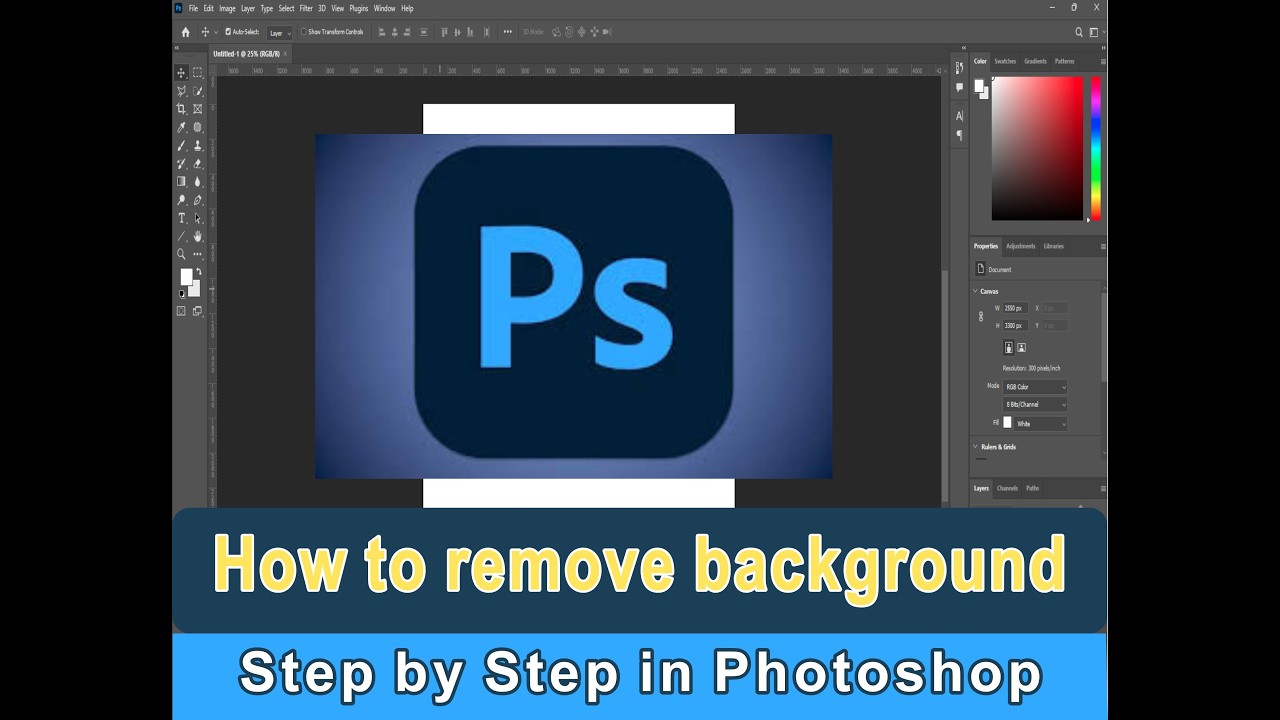Select the Eraser tool
The height and width of the screenshot is (720, 1280).
(x=197, y=163)
